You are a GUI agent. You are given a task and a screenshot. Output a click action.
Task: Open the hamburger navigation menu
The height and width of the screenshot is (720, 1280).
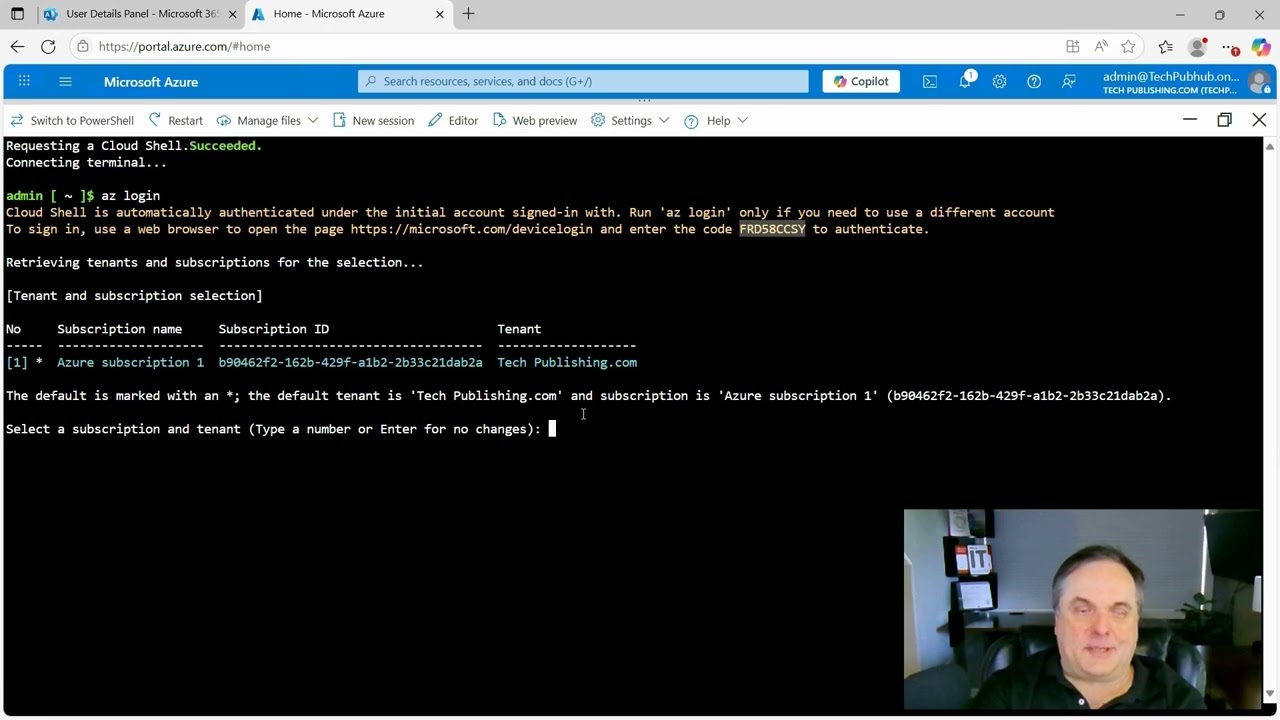tap(66, 81)
